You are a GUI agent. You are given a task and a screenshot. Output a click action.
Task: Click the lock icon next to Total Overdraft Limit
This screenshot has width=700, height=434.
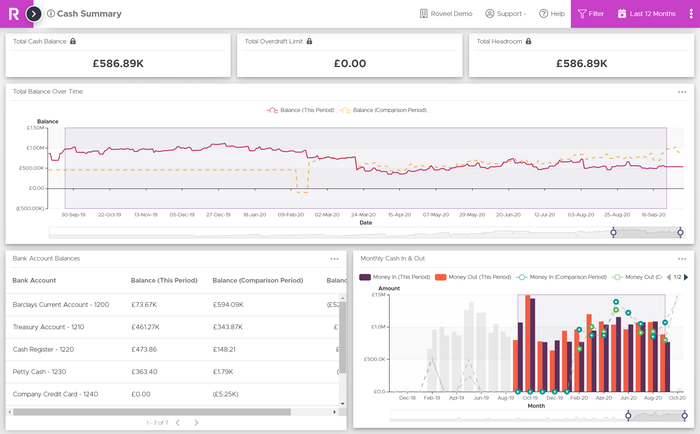point(309,41)
